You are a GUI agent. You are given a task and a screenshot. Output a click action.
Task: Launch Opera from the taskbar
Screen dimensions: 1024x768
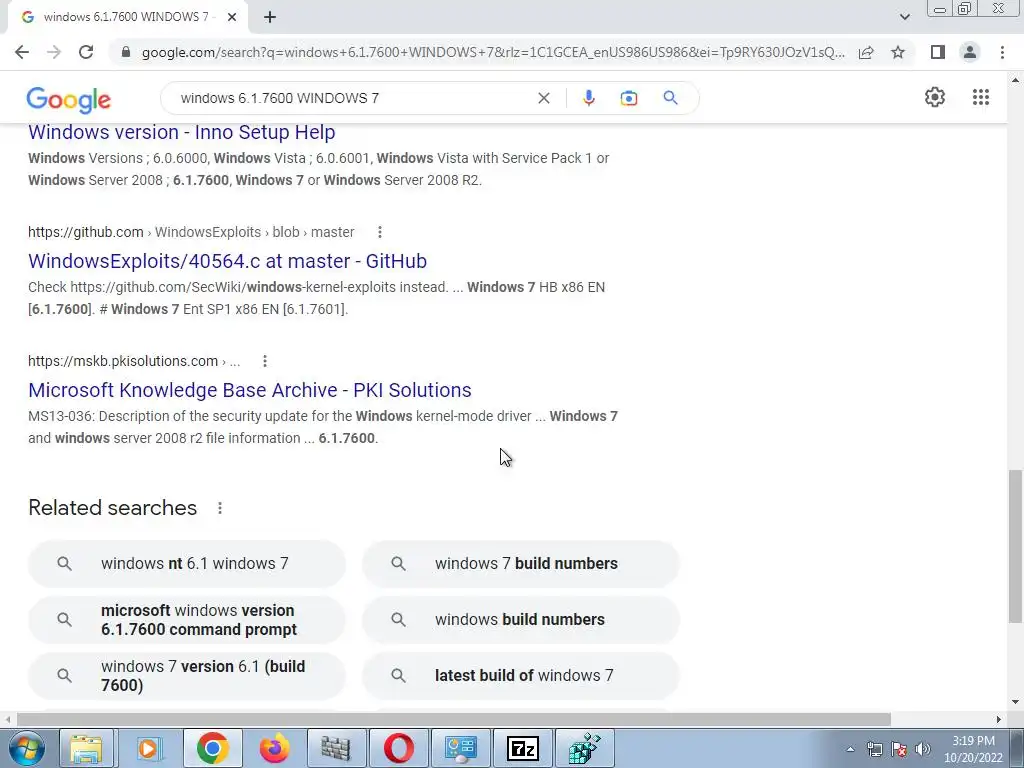click(399, 748)
